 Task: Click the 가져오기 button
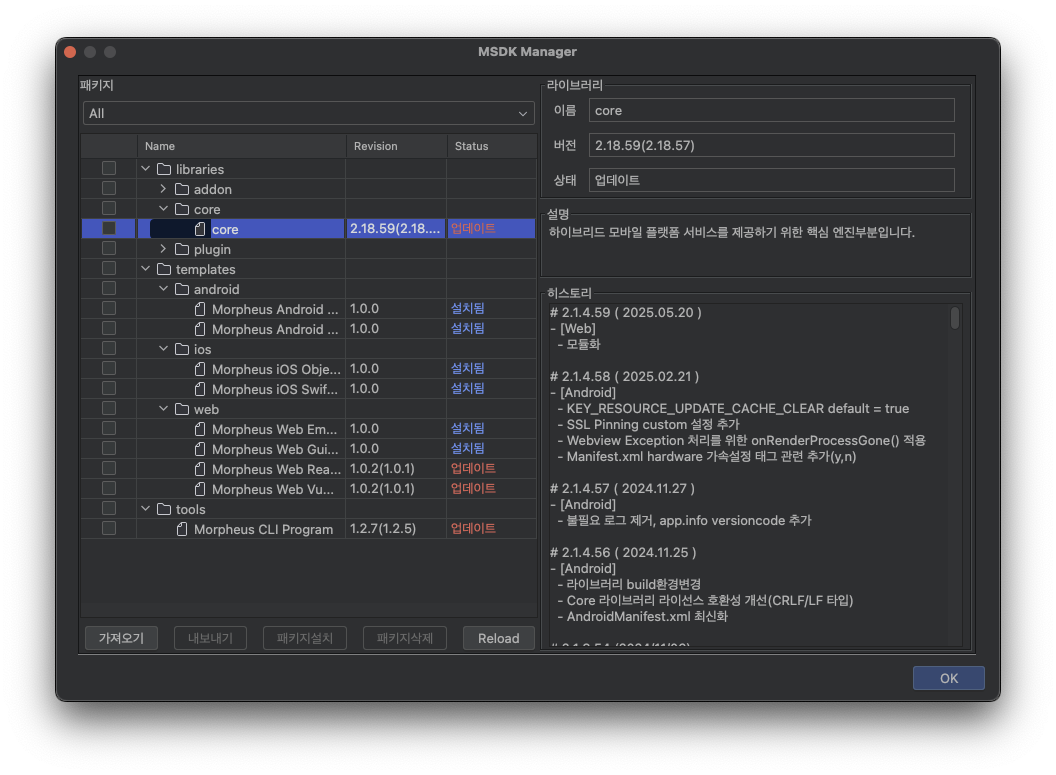coord(121,638)
